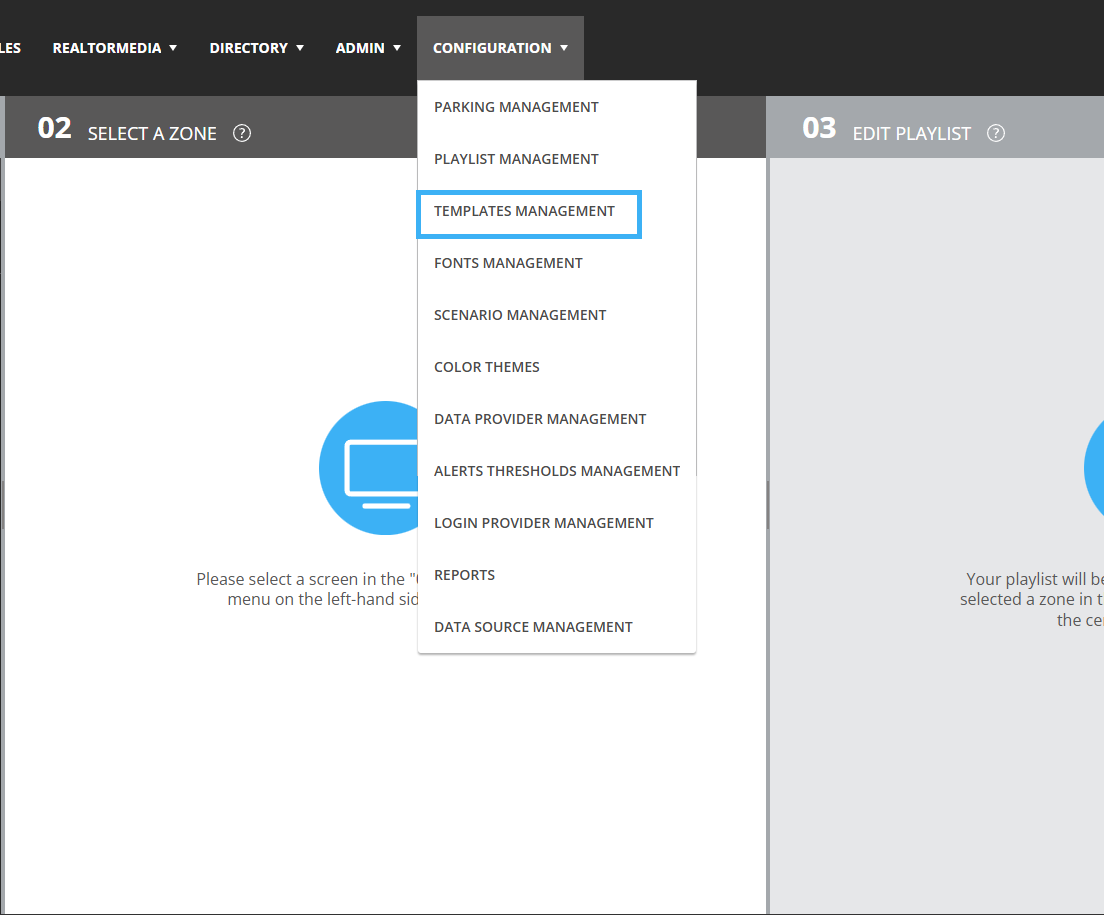Screen dimensions: 1104x915
Task: Collapse the Configuration dropdown menu
Action: click(500, 48)
